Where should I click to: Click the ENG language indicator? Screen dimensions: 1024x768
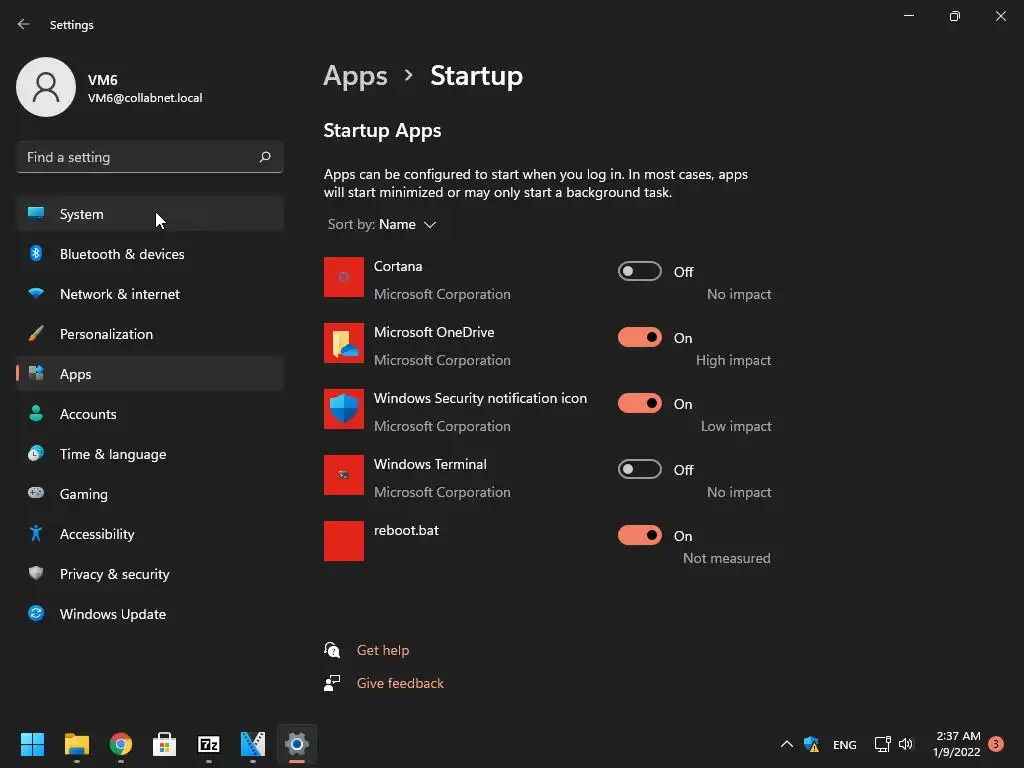pyautogui.click(x=844, y=744)
